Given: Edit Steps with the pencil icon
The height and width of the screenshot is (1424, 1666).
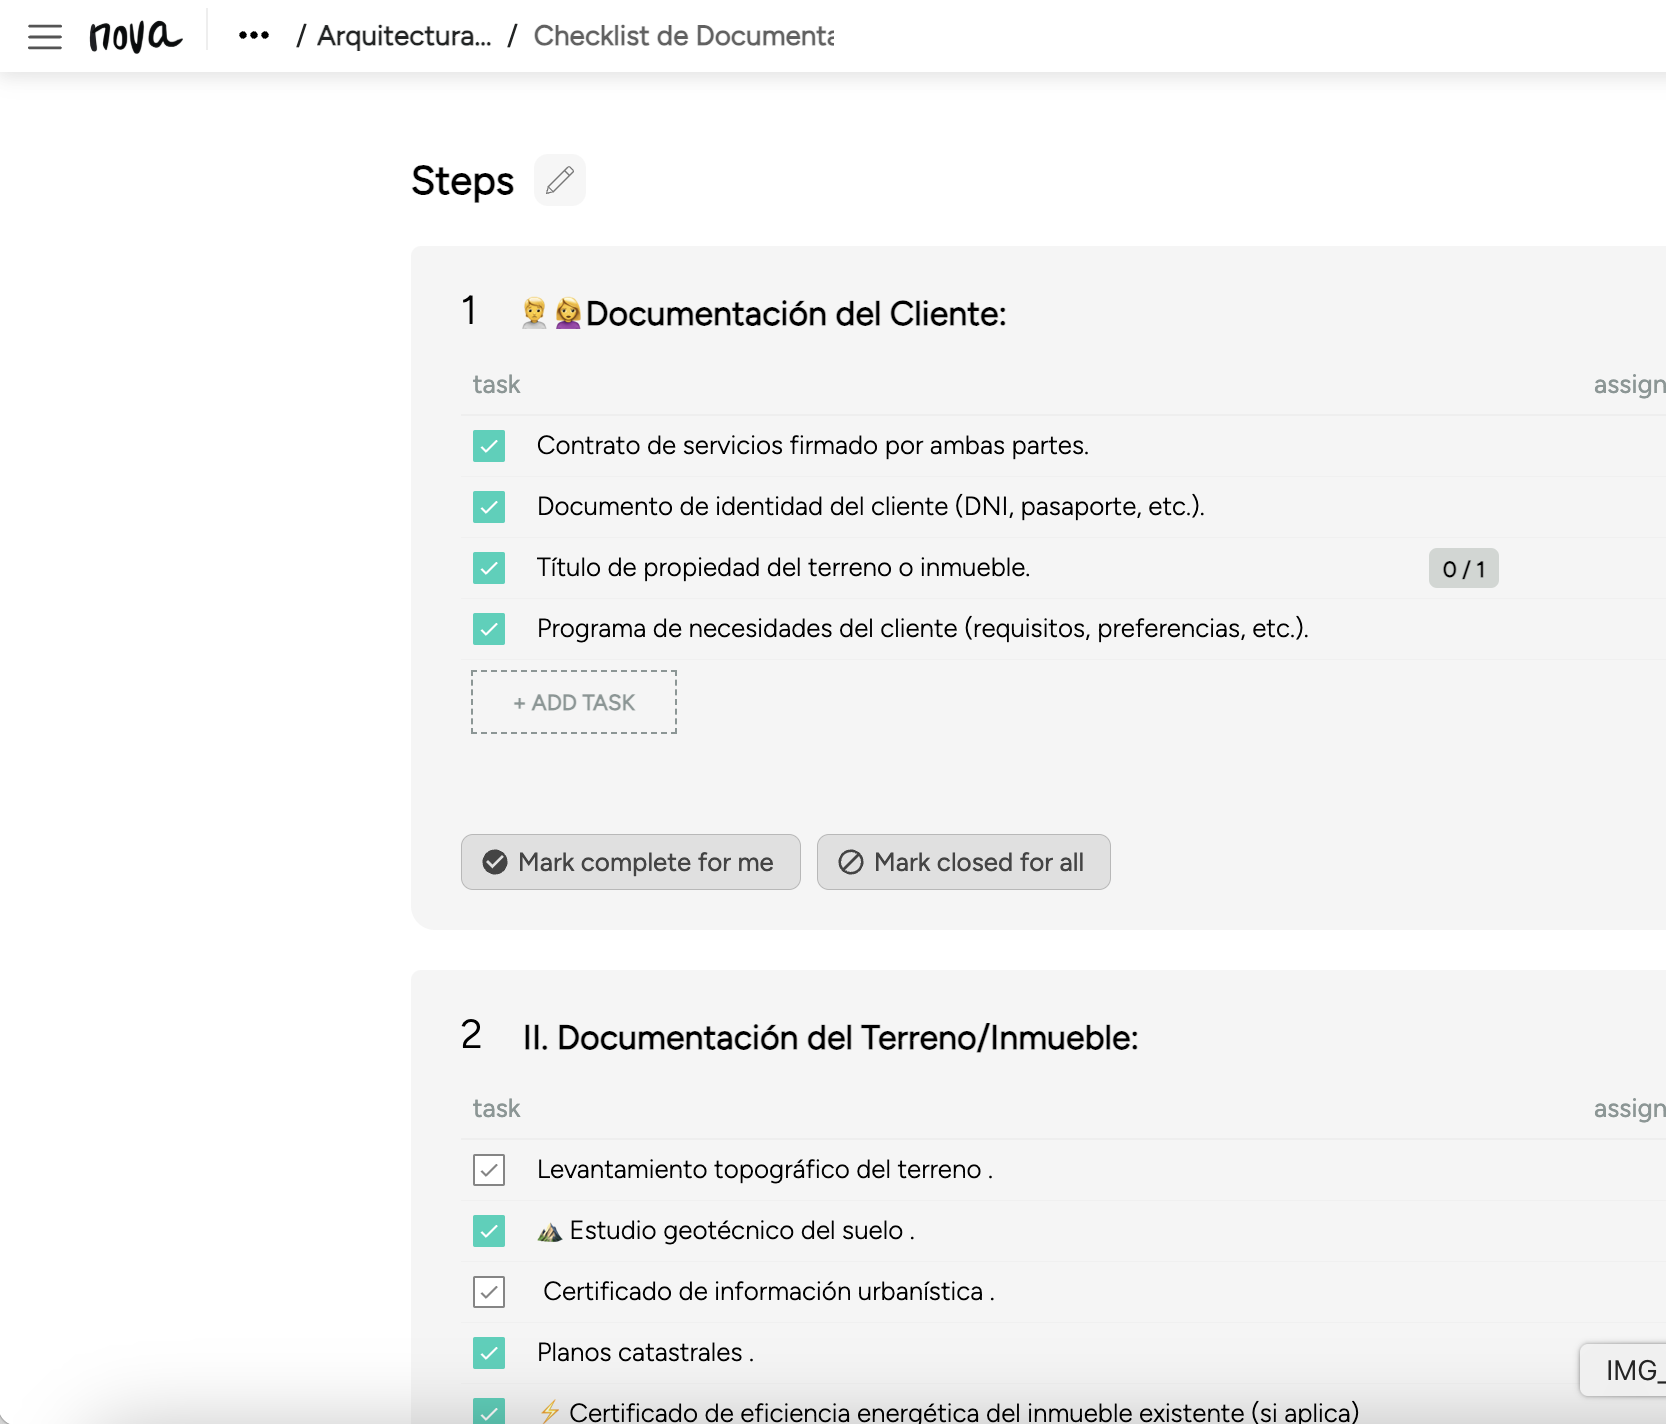Looking at the screenshot, I should (560, 180).
